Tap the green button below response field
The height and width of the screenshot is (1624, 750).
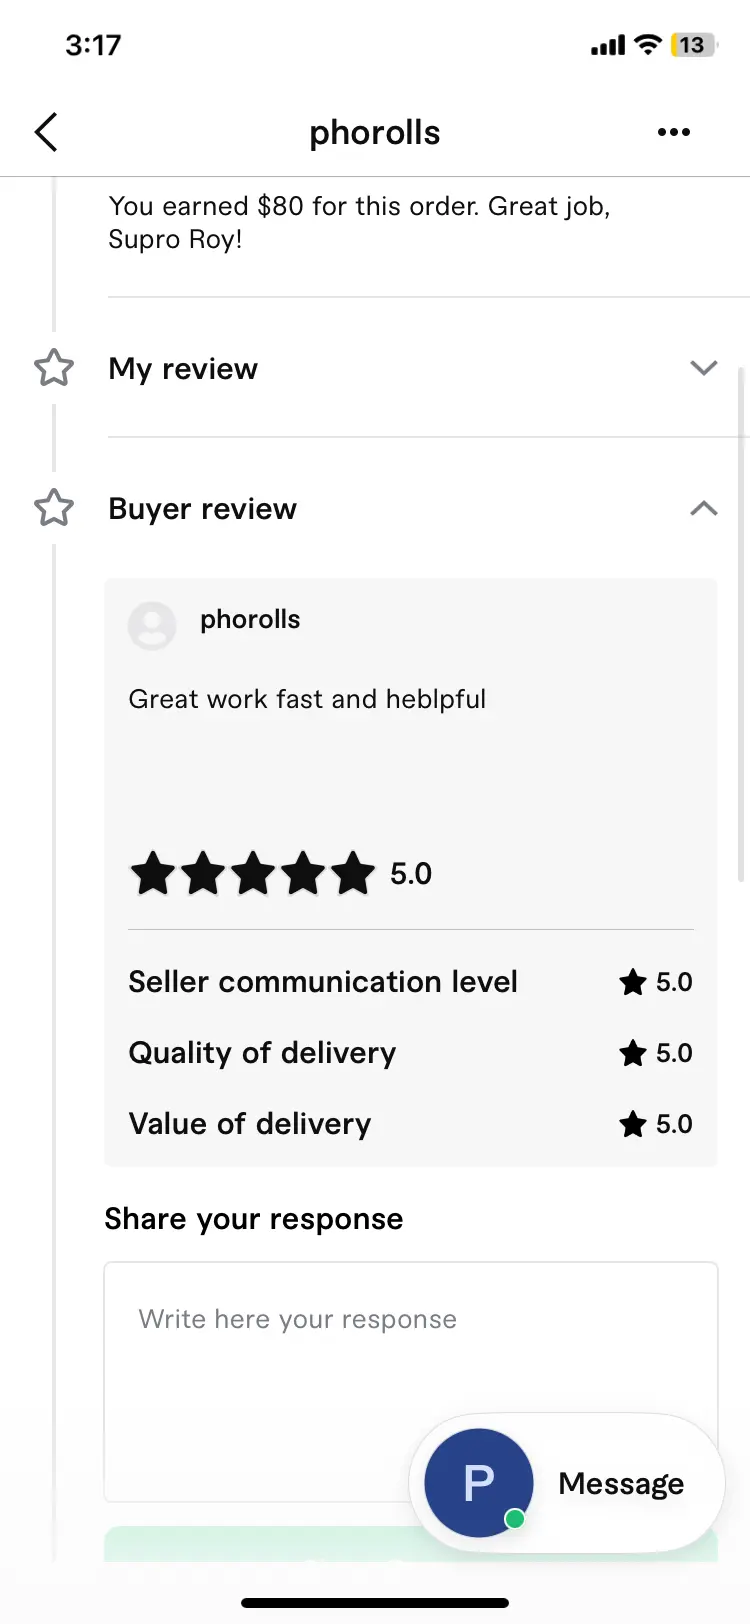[x=411, y=1544]
